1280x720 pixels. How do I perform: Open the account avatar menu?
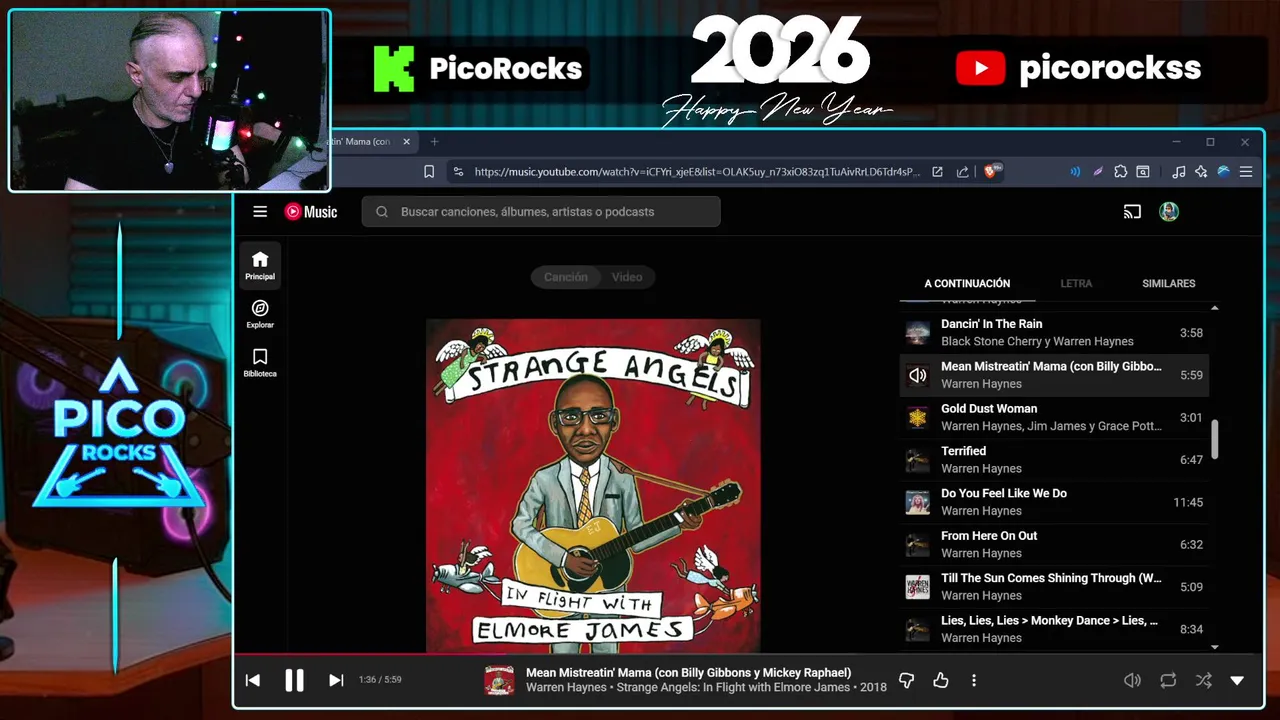coord(1169,212)
